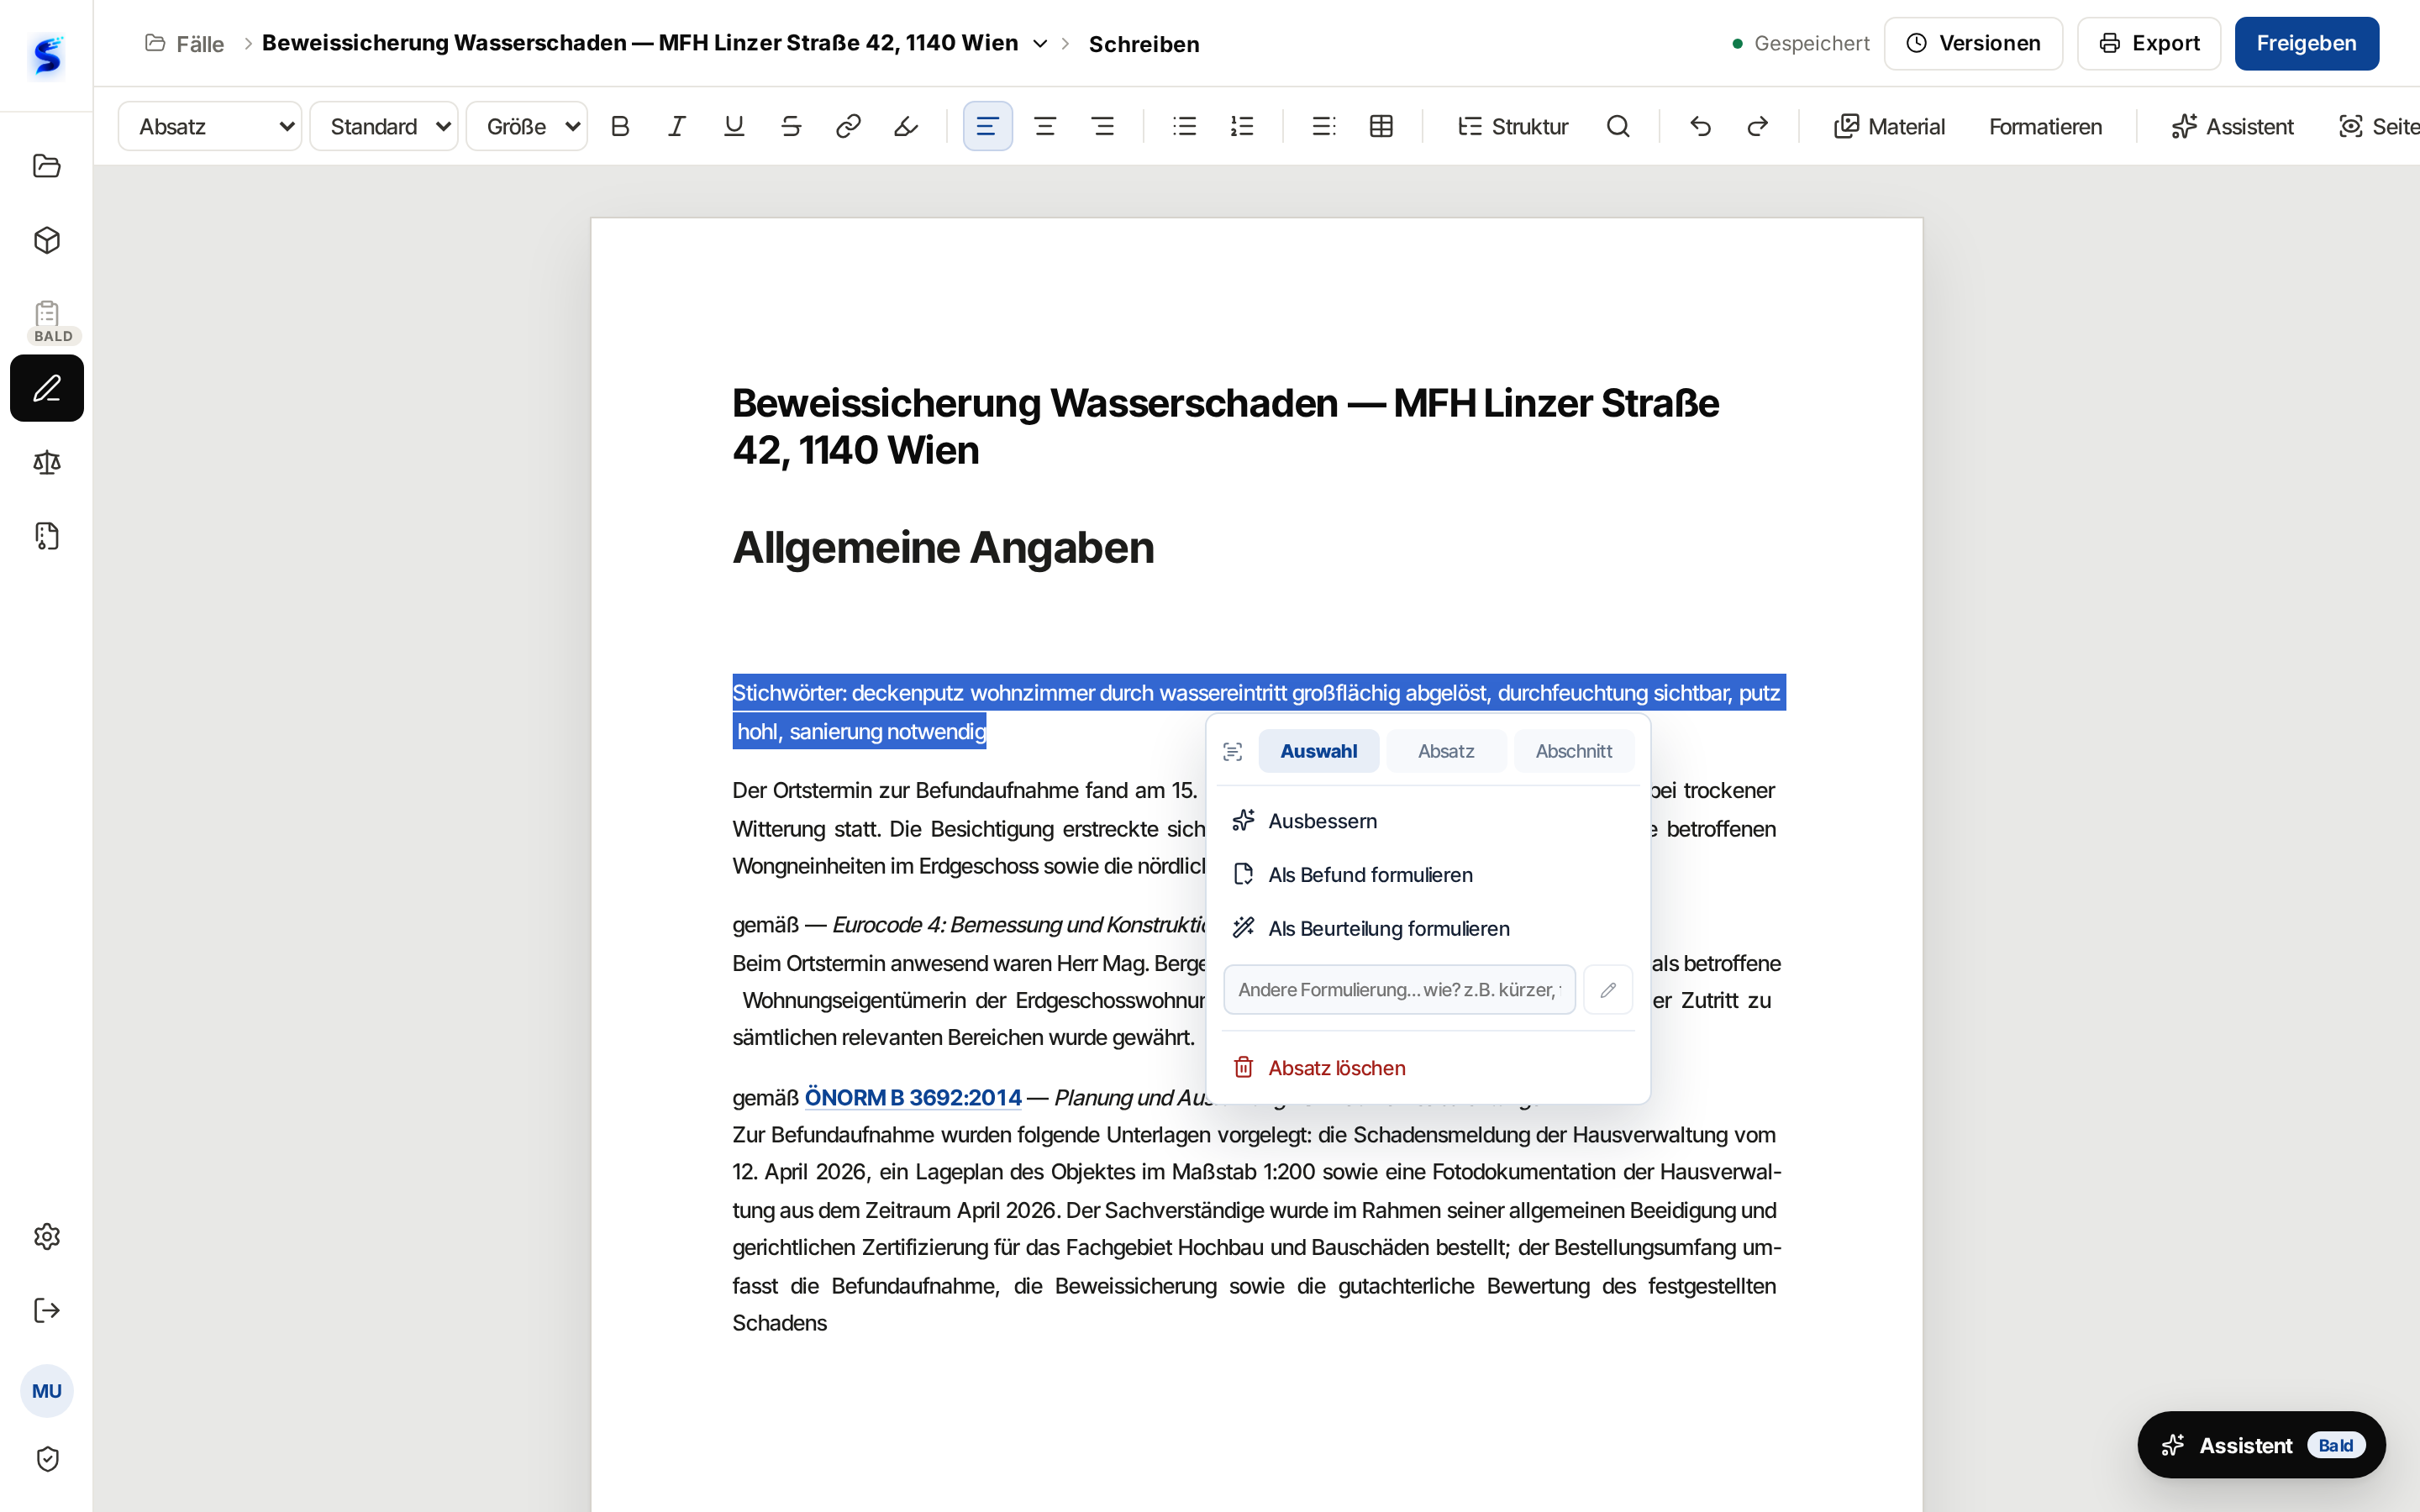Viewport: 2420px width, 1512px height.
Task: Select the Abschnitt tab in popup
Action: [x=1574, y=751]
